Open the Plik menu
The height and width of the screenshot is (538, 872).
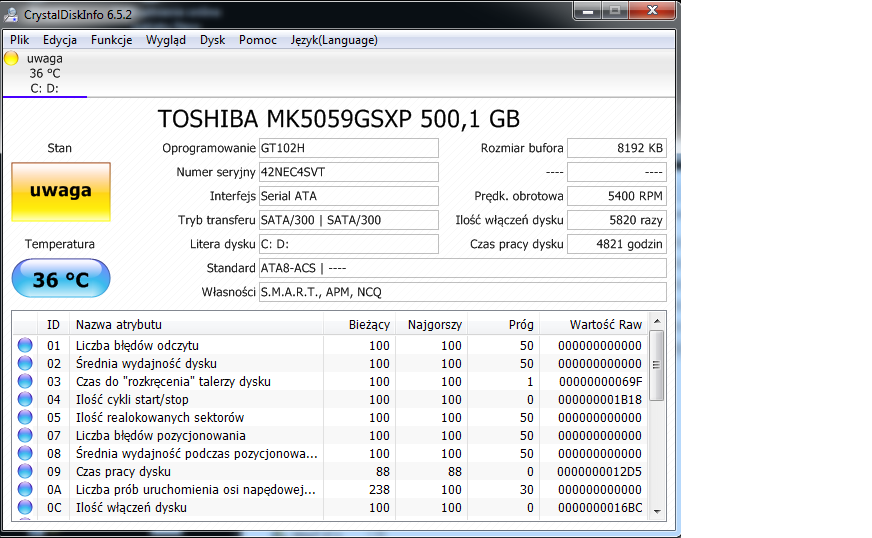coord(19,40)
